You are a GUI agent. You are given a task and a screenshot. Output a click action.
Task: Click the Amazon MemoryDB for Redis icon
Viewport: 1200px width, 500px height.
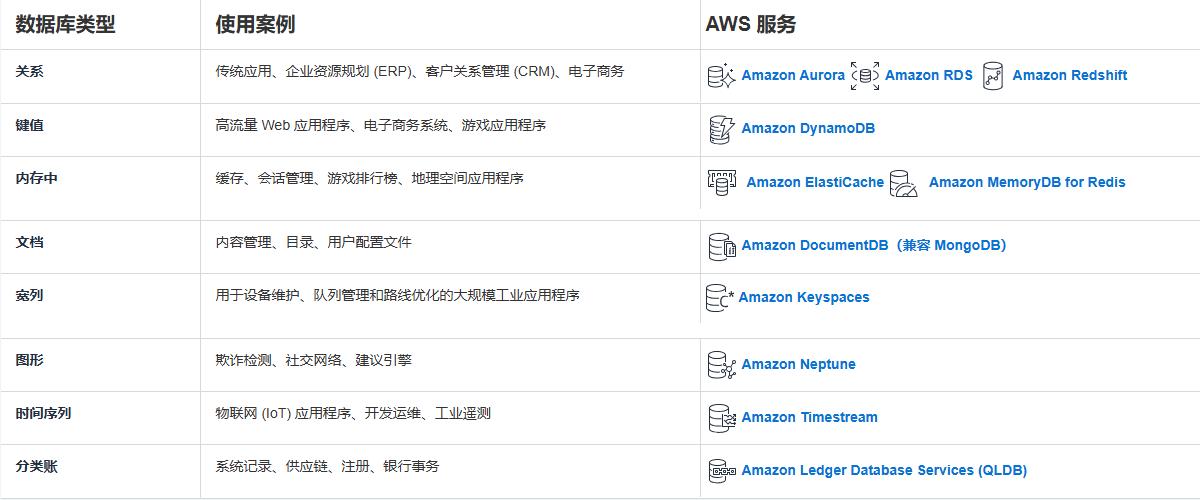click(x=903, y=183)
